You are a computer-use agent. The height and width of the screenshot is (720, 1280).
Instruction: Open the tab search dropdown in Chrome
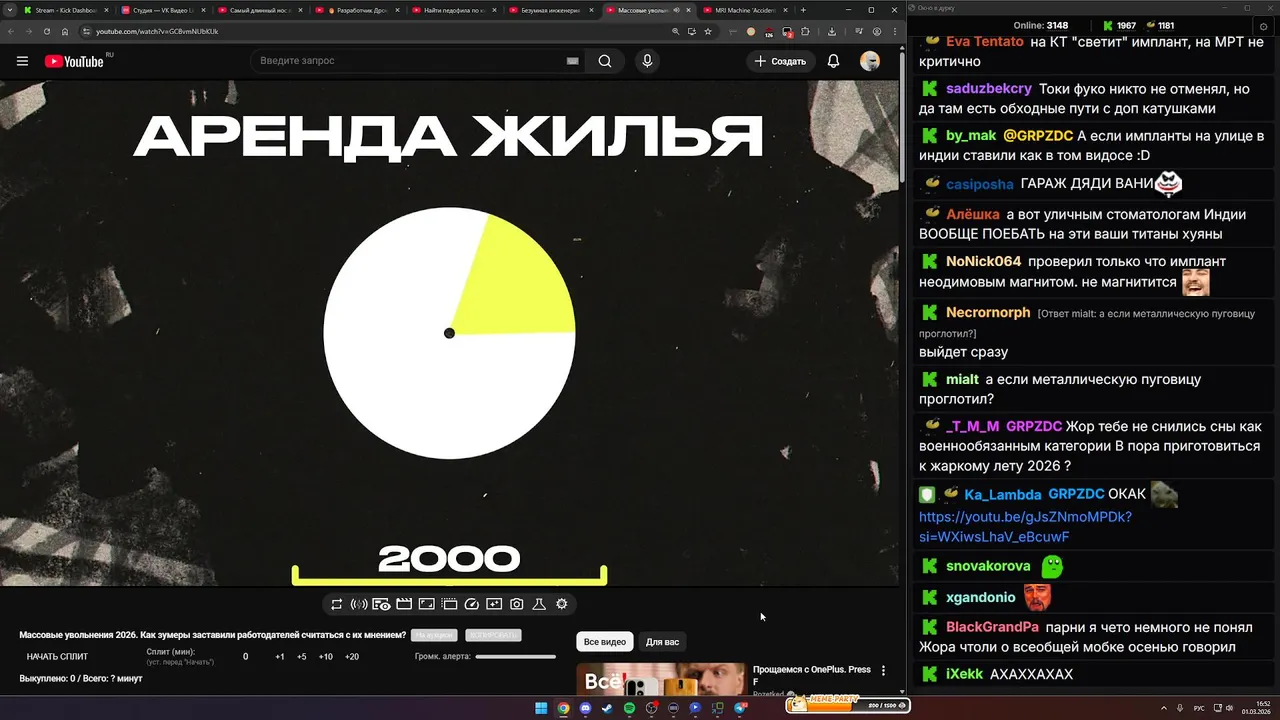point(10,10)
